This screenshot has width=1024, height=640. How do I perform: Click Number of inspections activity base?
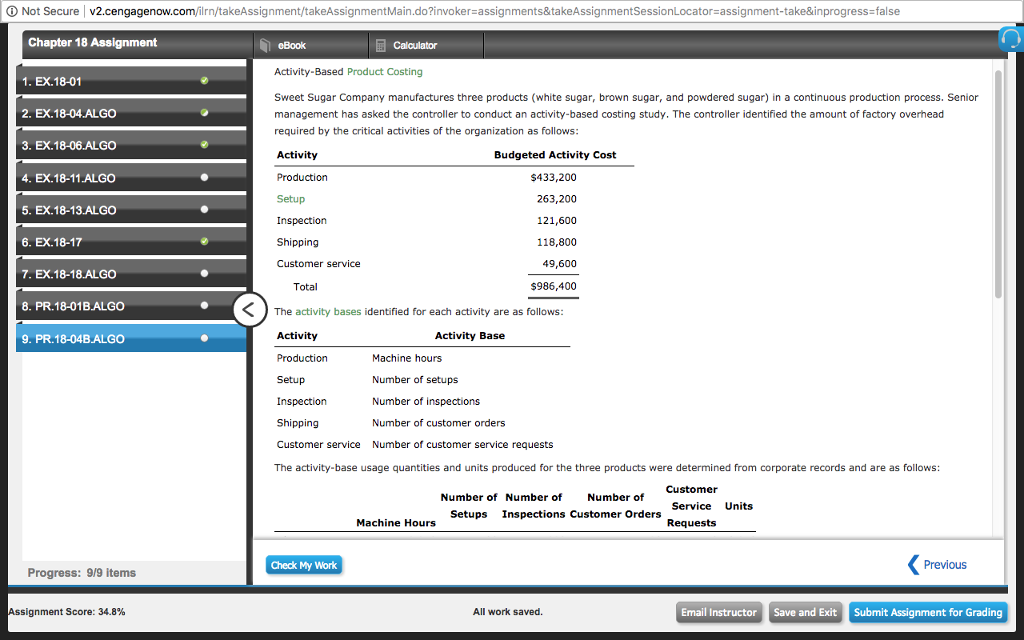point(426,401)
